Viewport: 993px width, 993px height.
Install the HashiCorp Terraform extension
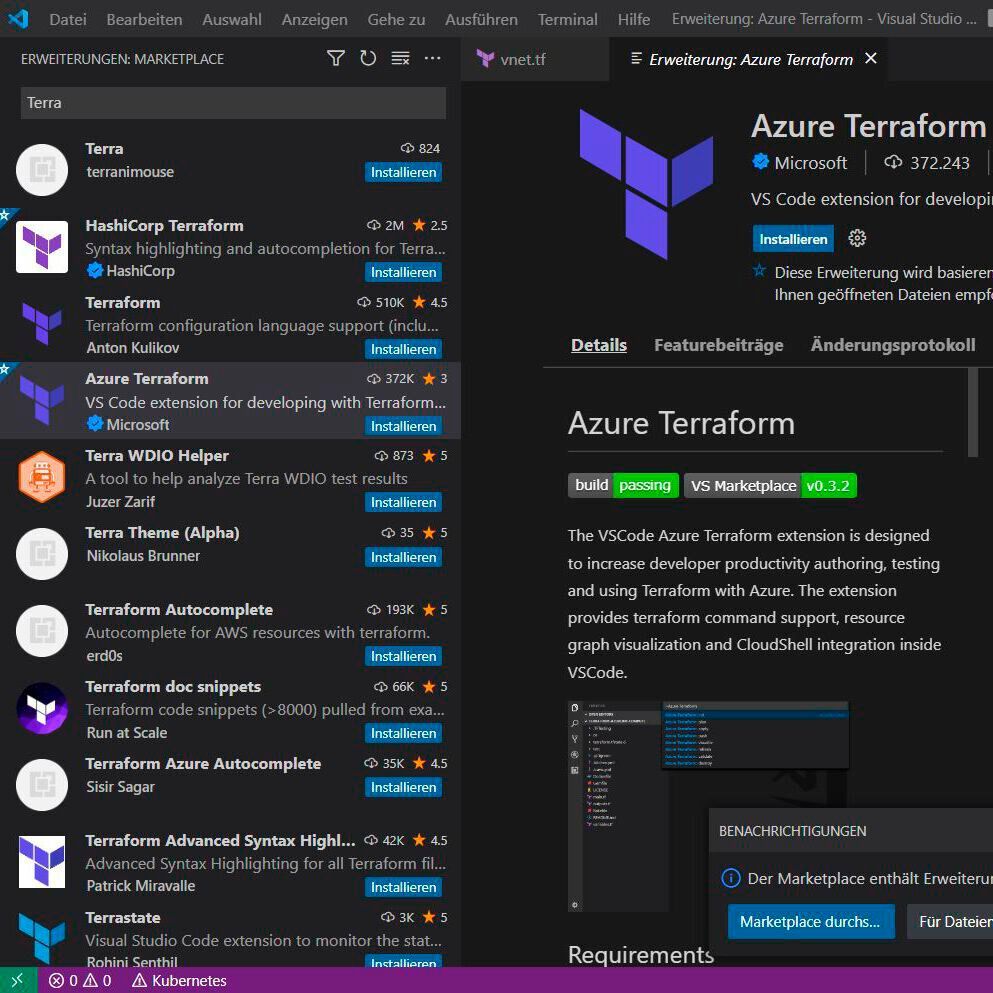tap(403, 272)
